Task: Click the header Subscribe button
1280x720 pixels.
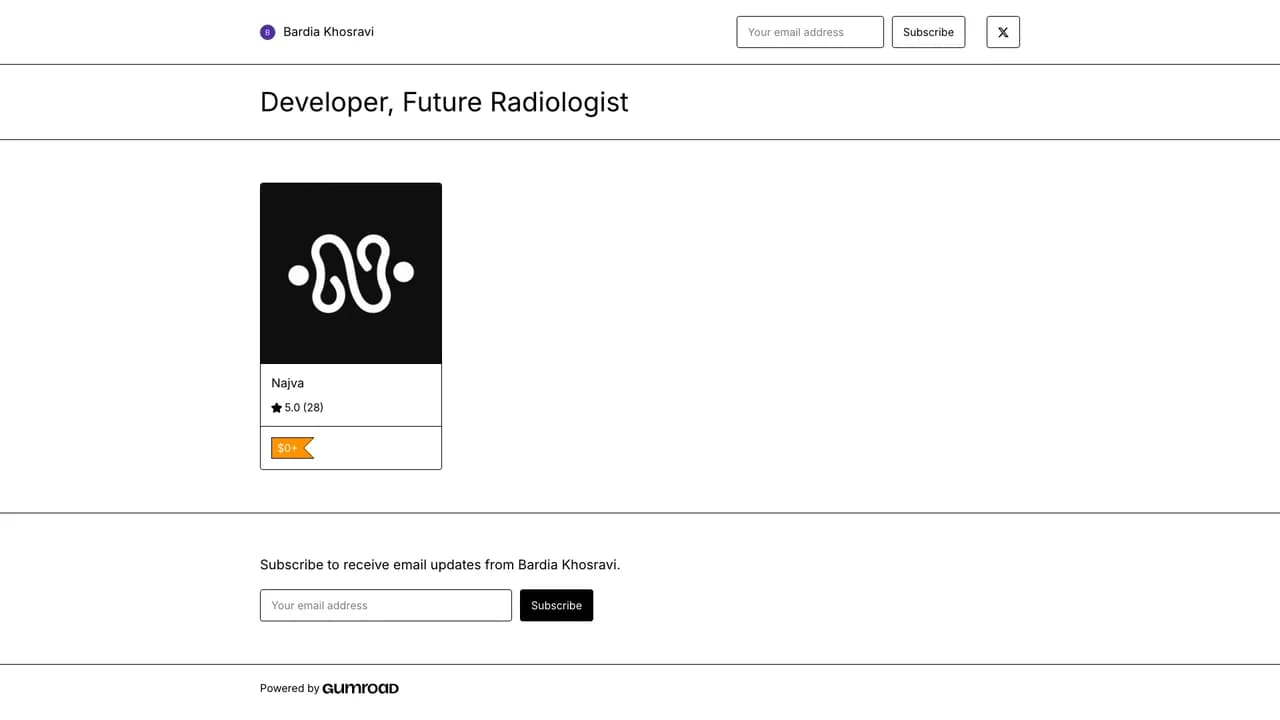Action: coord(928,32)
